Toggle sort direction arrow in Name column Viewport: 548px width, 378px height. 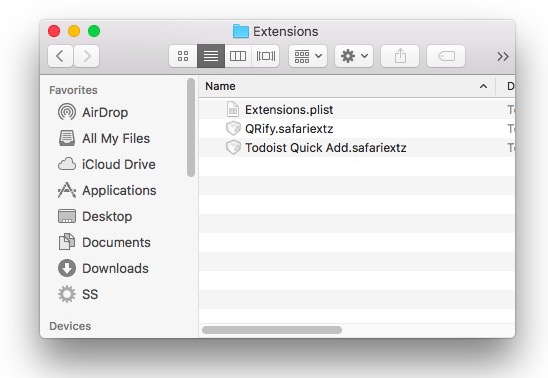click(x=483, y=86)
